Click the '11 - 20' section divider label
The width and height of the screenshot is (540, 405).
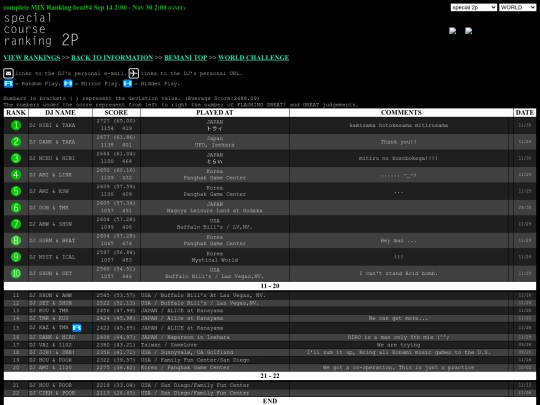270,286
